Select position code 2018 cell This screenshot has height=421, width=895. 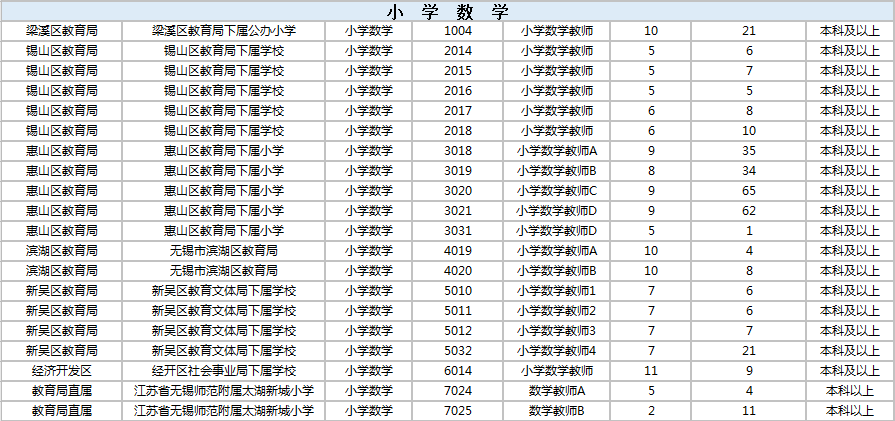tap(457, 131)
